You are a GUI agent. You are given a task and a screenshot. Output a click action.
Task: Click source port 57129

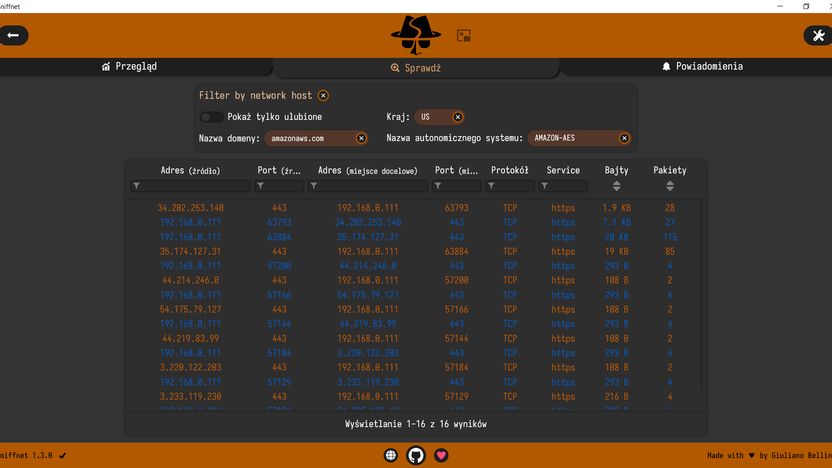pos(279,382)
